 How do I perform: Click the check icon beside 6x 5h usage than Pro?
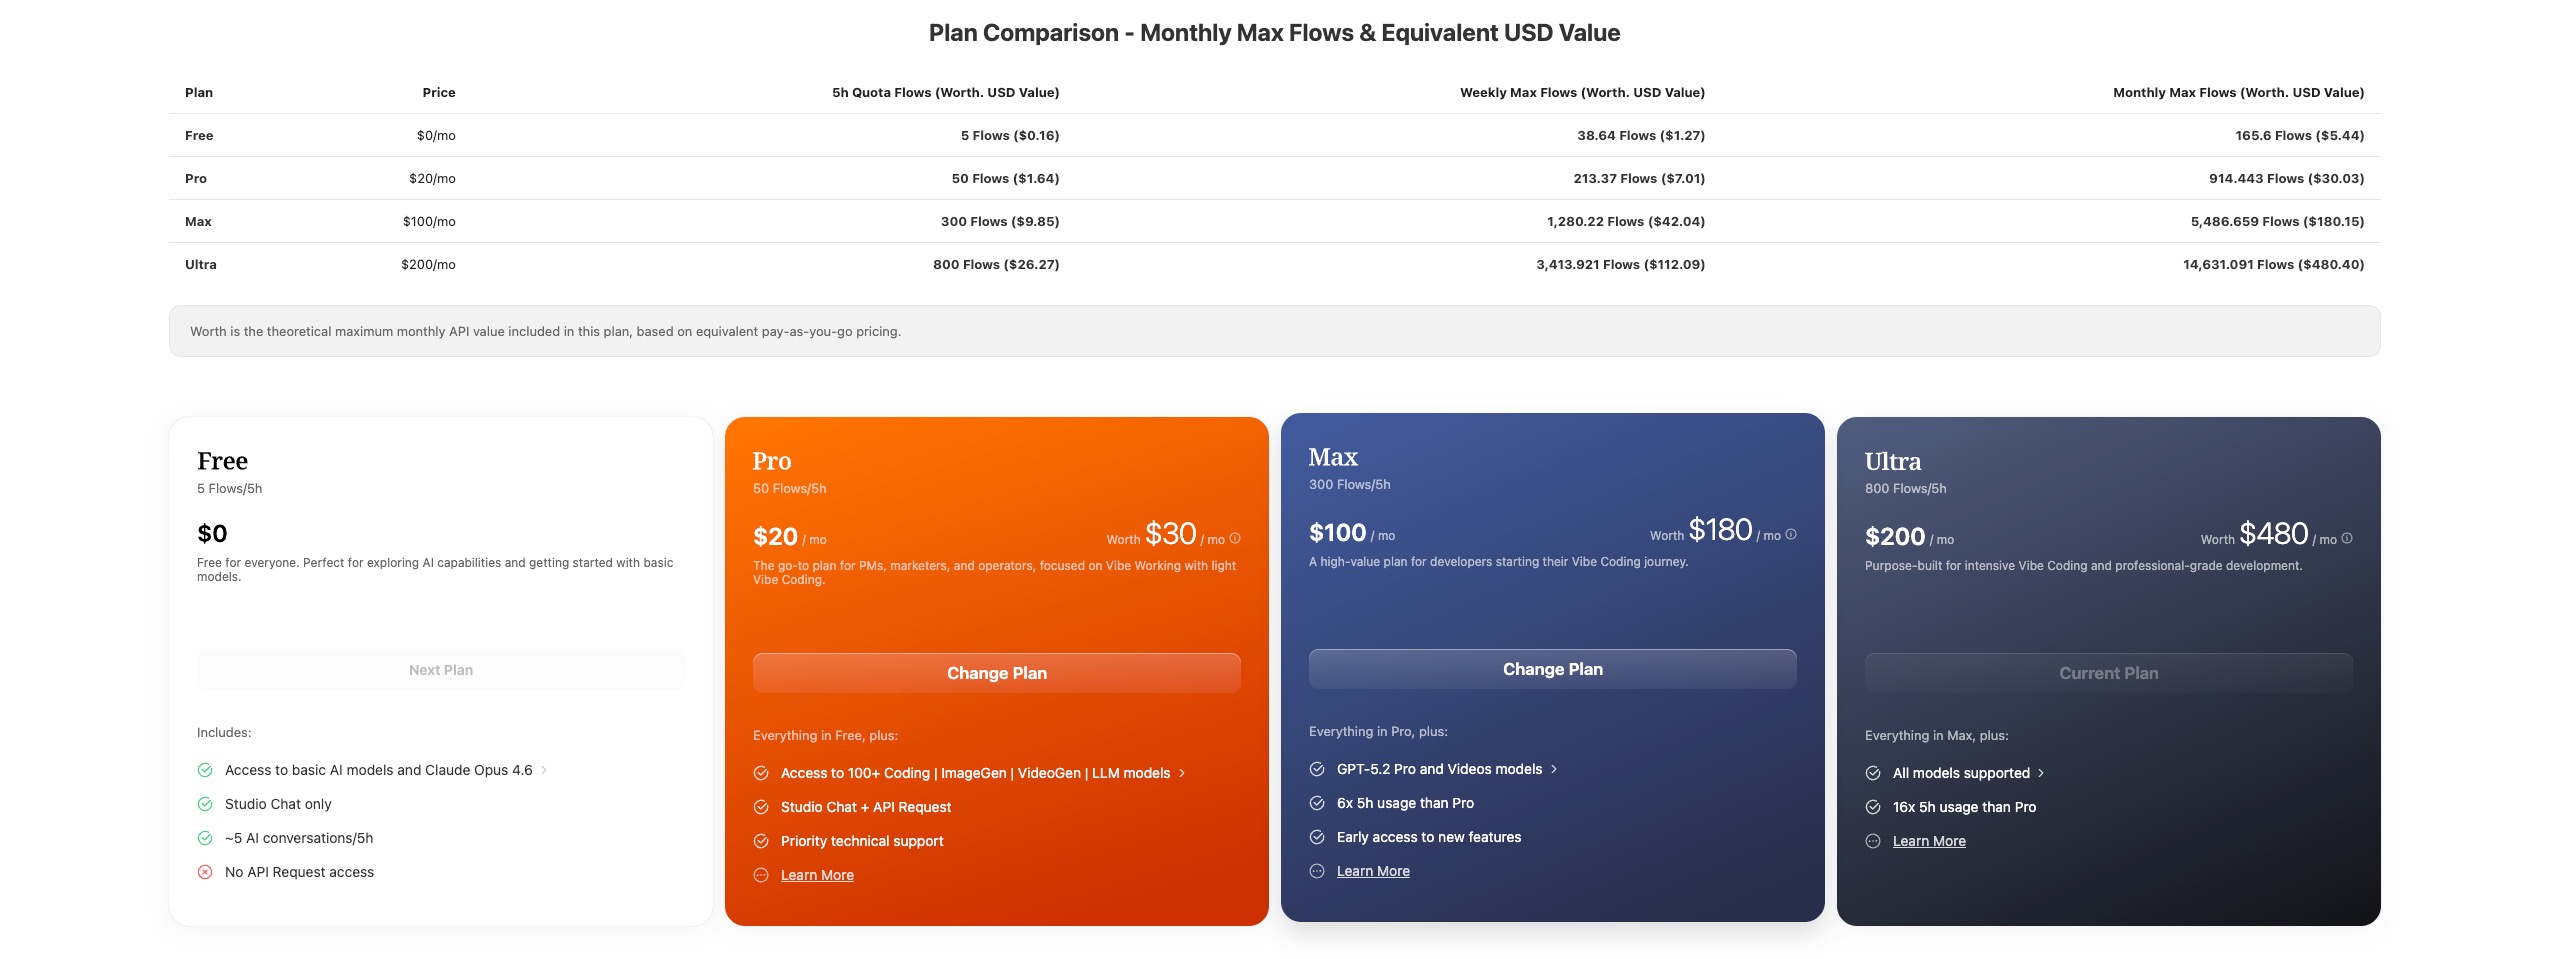click(x=1317, y=802)
